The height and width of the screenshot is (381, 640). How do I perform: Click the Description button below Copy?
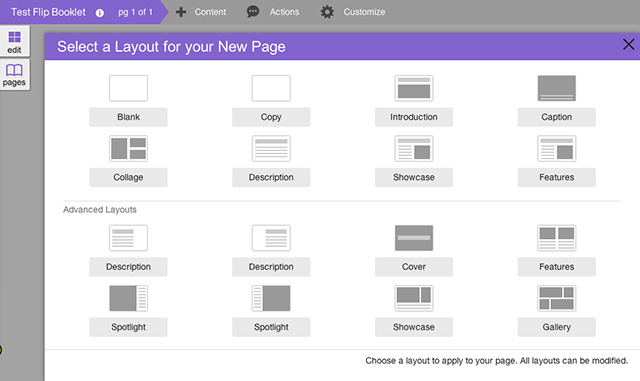click(x=271, y=178)
